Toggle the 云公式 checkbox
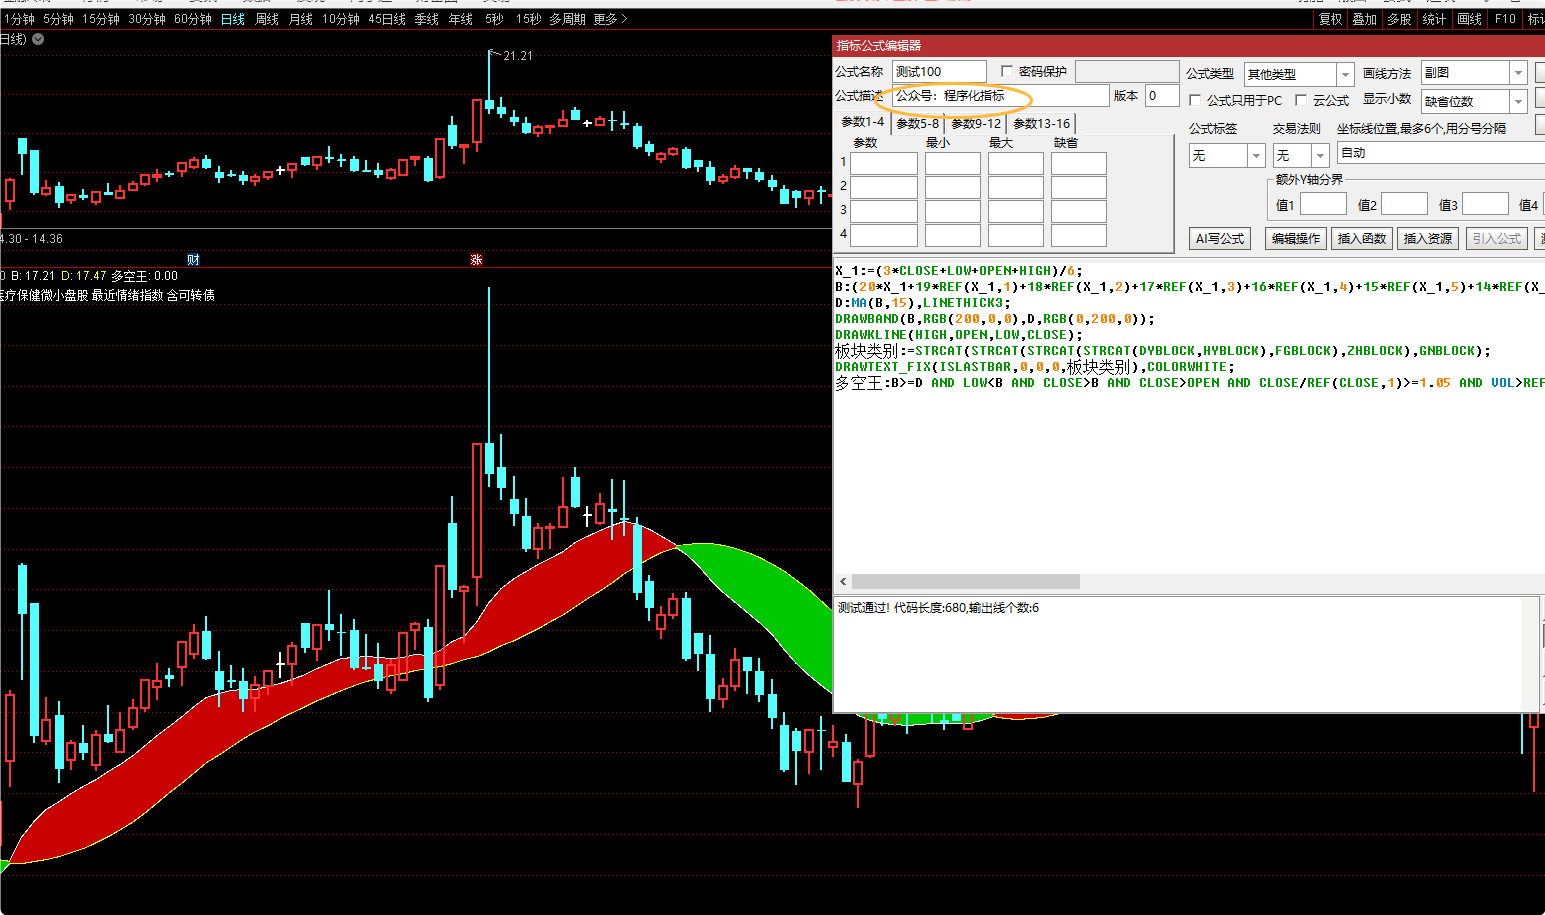The height and width of the screenshot is (915, 1545). (x=1301, y=100)
